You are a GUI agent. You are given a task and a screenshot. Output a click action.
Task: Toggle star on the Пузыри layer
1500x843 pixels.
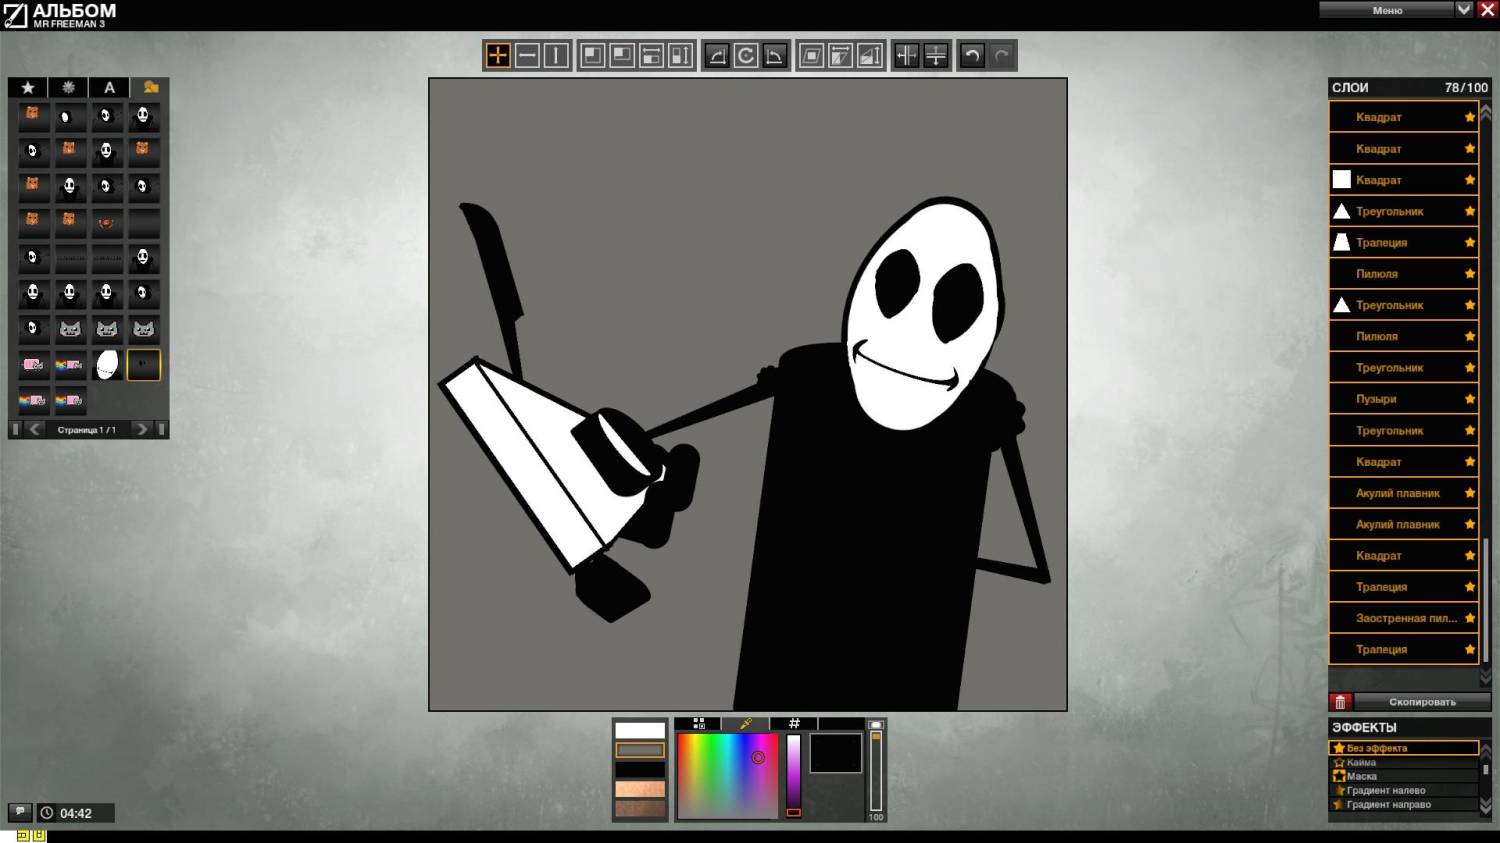[1469, 399]
